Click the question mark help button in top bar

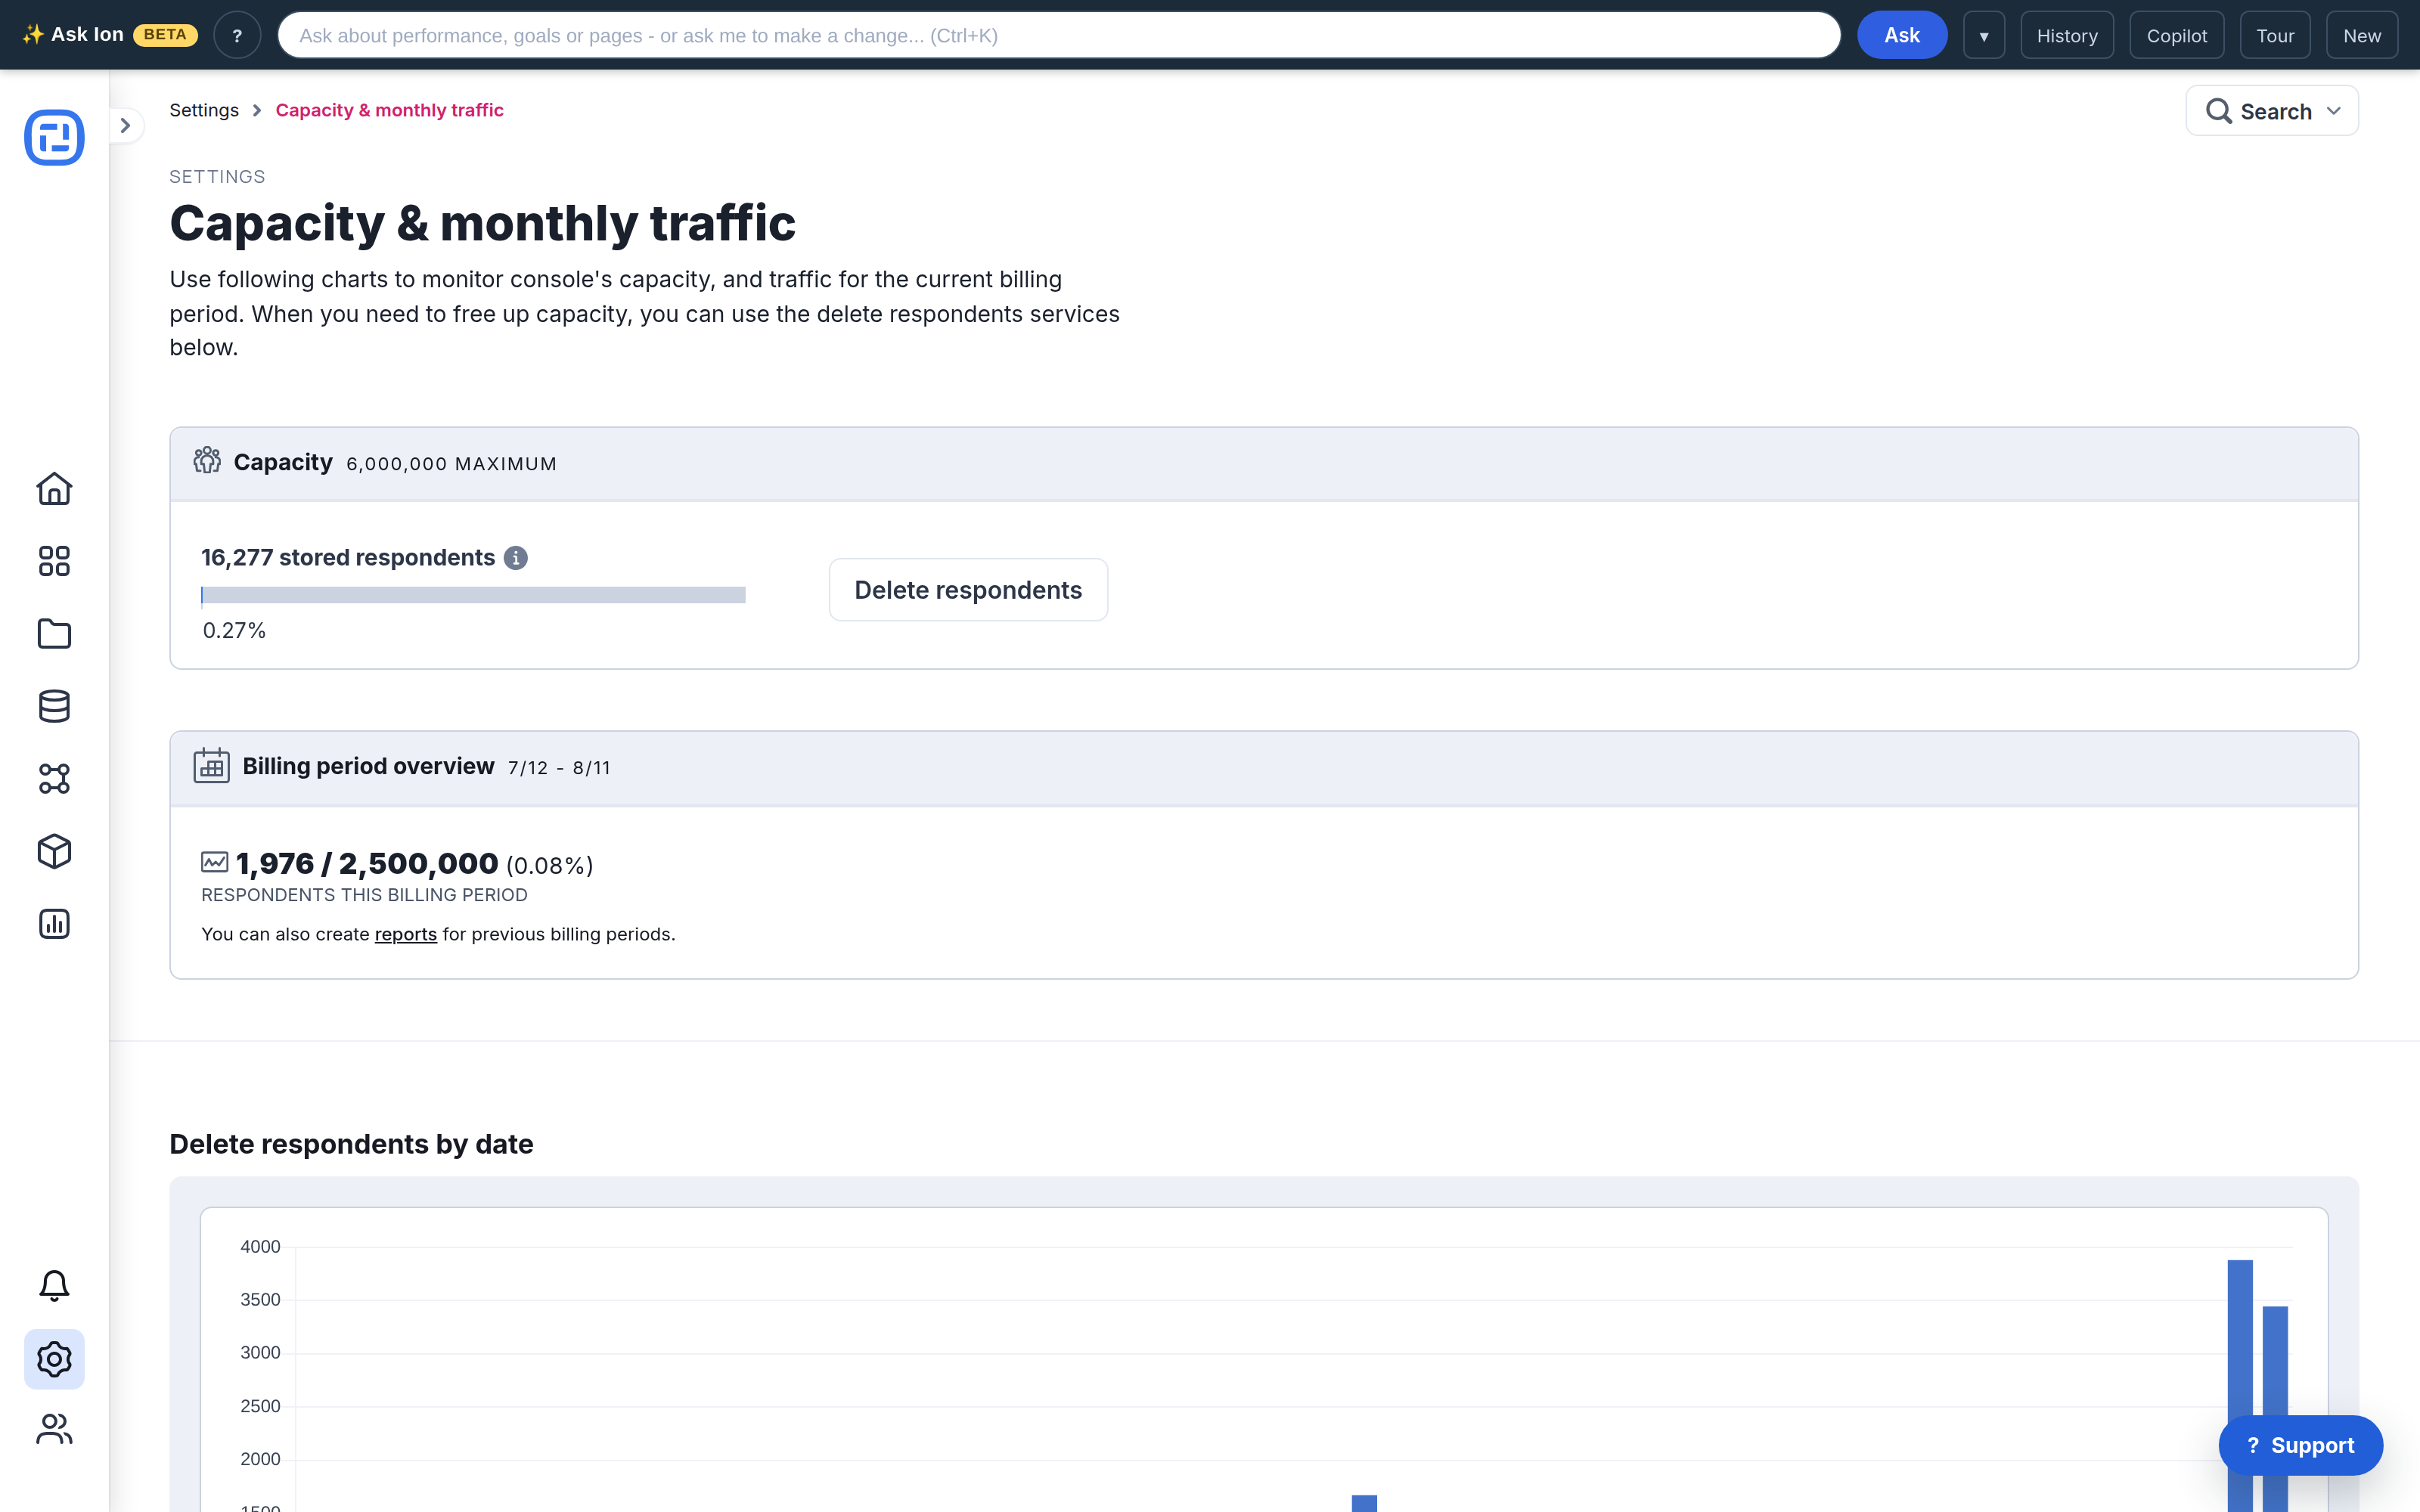[237, 35]
